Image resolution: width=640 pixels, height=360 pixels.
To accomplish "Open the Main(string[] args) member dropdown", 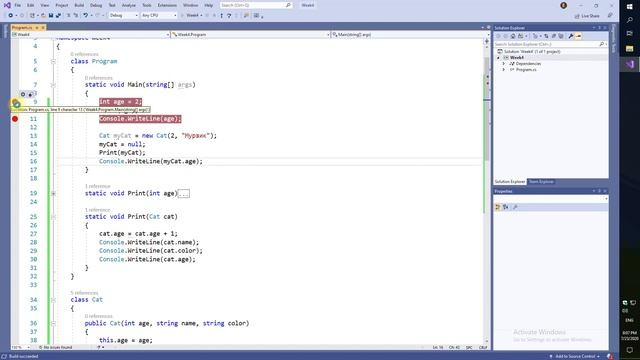I will click(410, 35).
